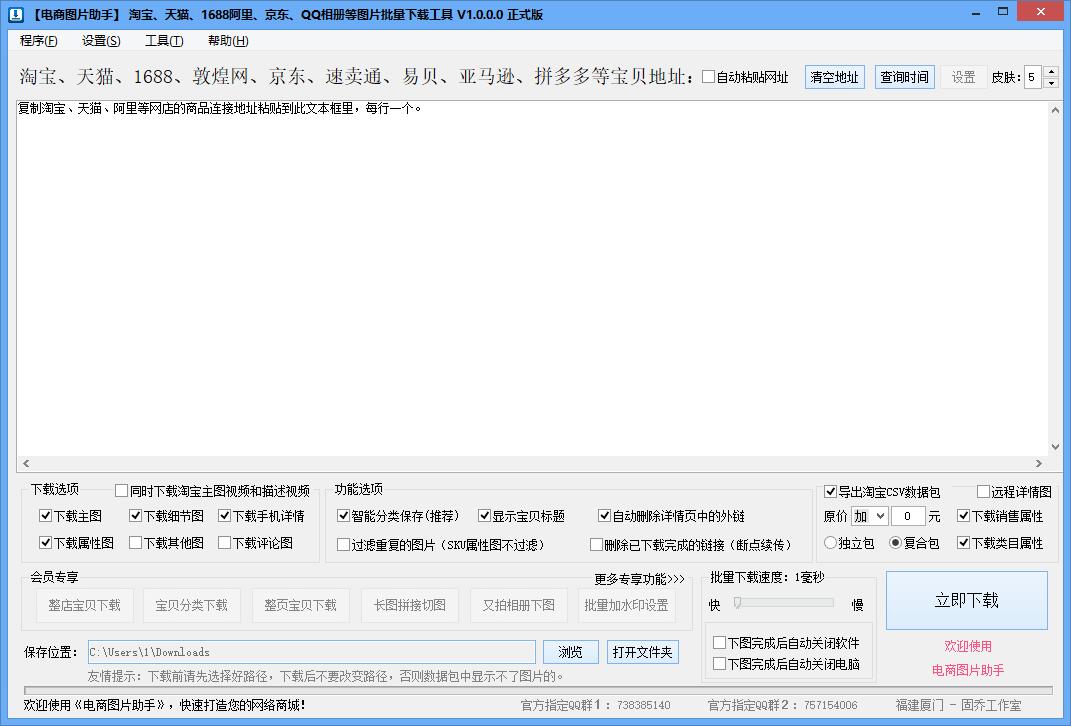Image resolution: width=1071 pixels, height=726 pixels.
Task: Click the 清空地址 button
Action: (x=834, y=76)
